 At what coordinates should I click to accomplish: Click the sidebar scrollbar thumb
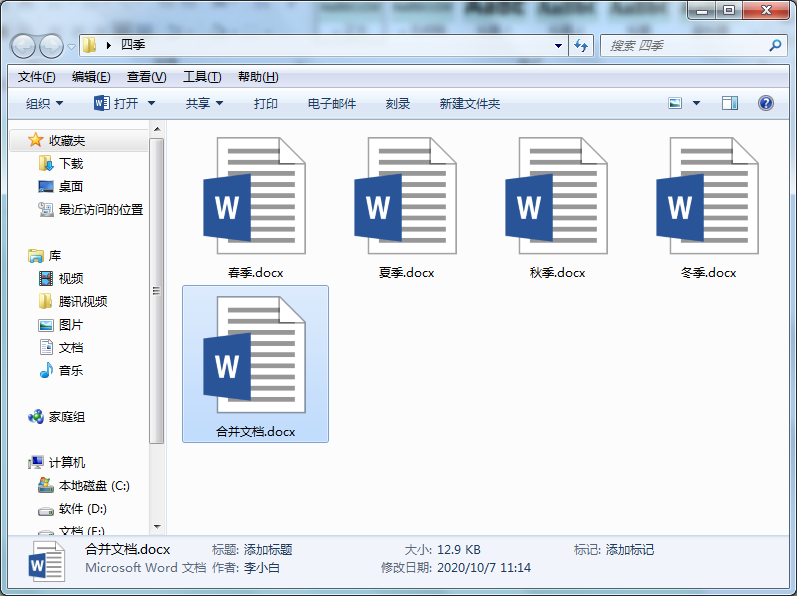pyautogui.click(x=157, y=291)
